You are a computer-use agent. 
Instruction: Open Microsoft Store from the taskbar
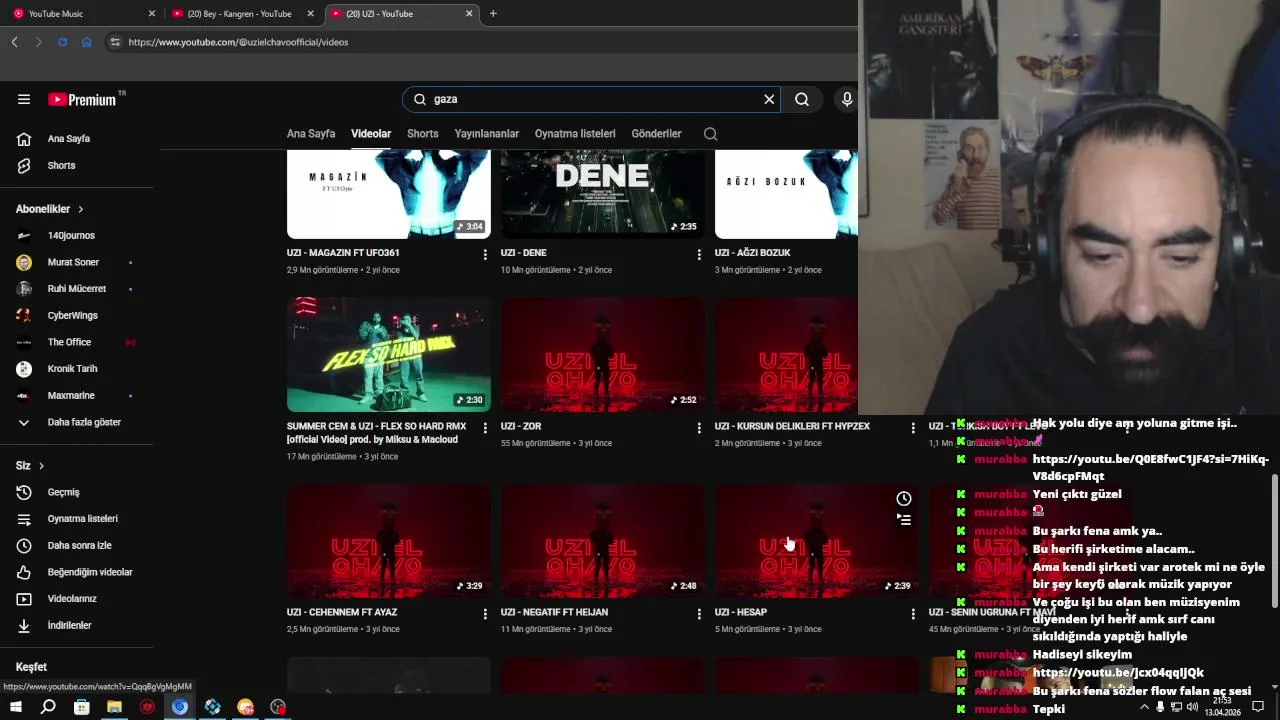click(x=81, y=707)
